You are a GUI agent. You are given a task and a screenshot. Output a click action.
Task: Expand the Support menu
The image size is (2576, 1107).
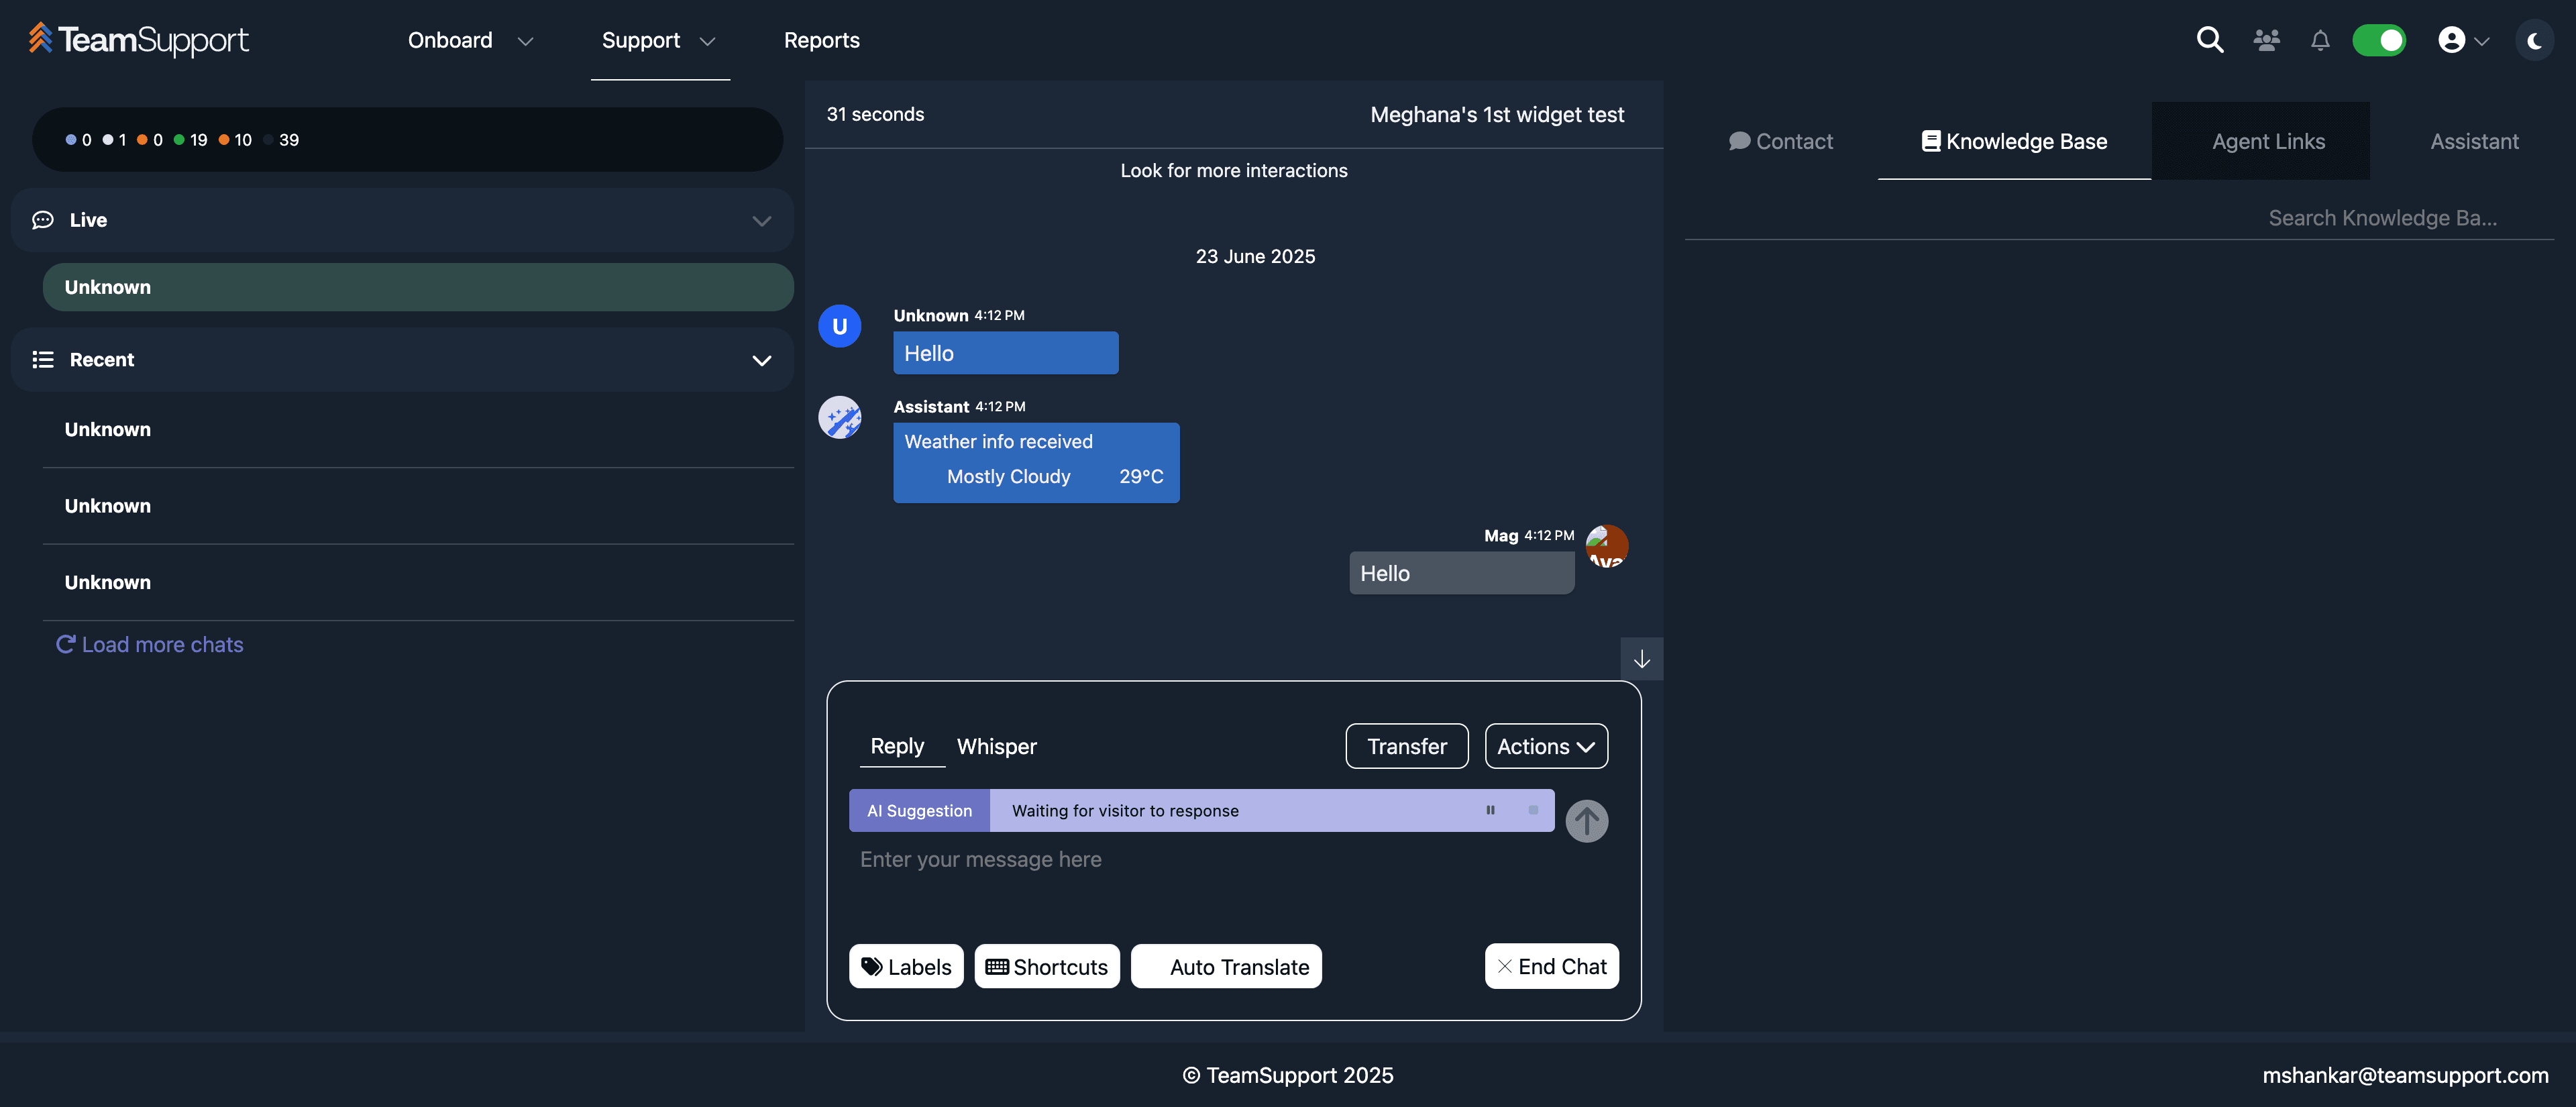(659, 40)
